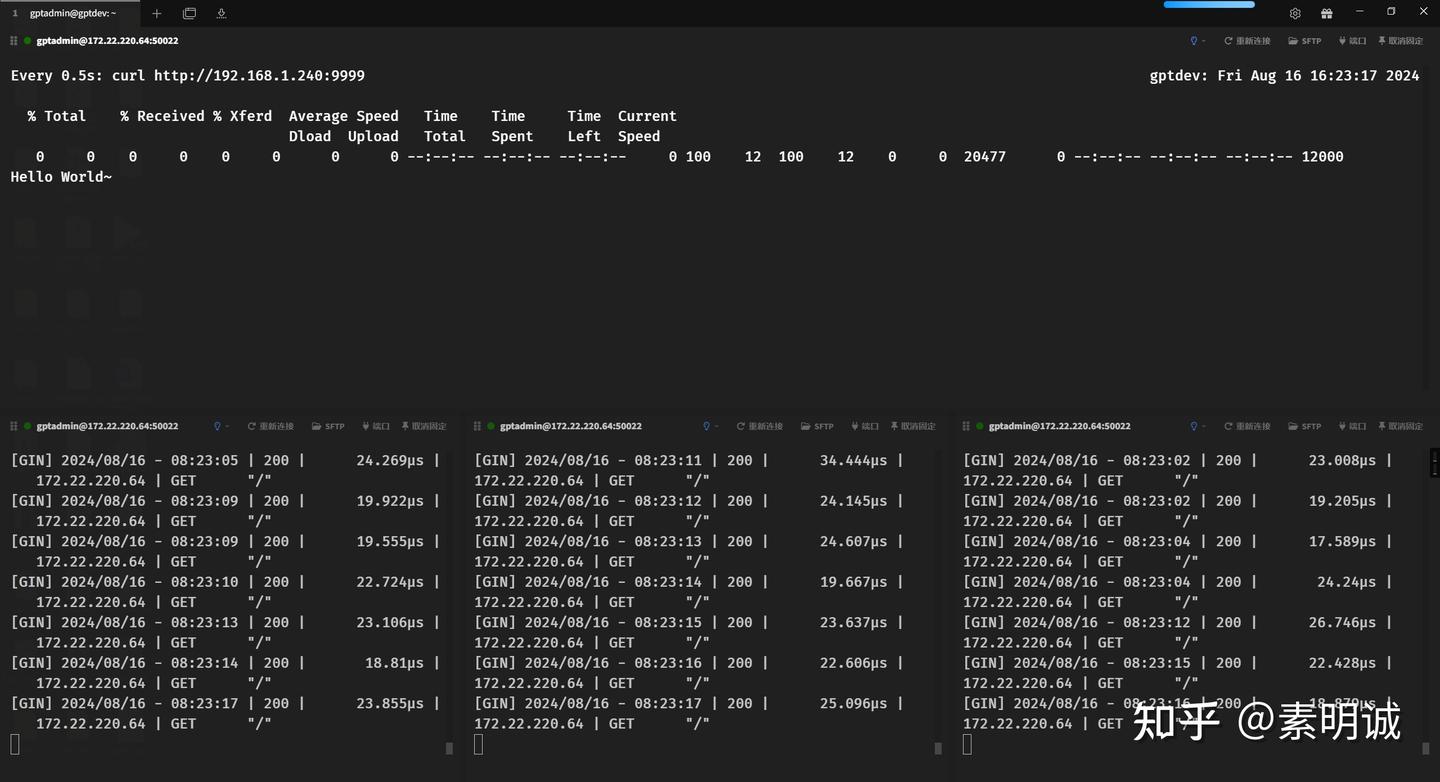Click the 08:23:14 log line in bottom-middle pane
The height and width of the screenshot is (782, 1440).
[689, 592]
